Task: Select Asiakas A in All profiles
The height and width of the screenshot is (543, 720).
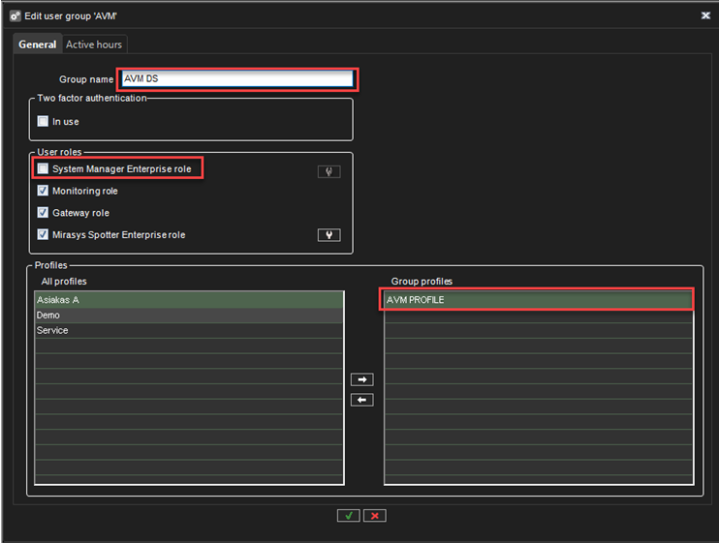Action: click(189, 300)
